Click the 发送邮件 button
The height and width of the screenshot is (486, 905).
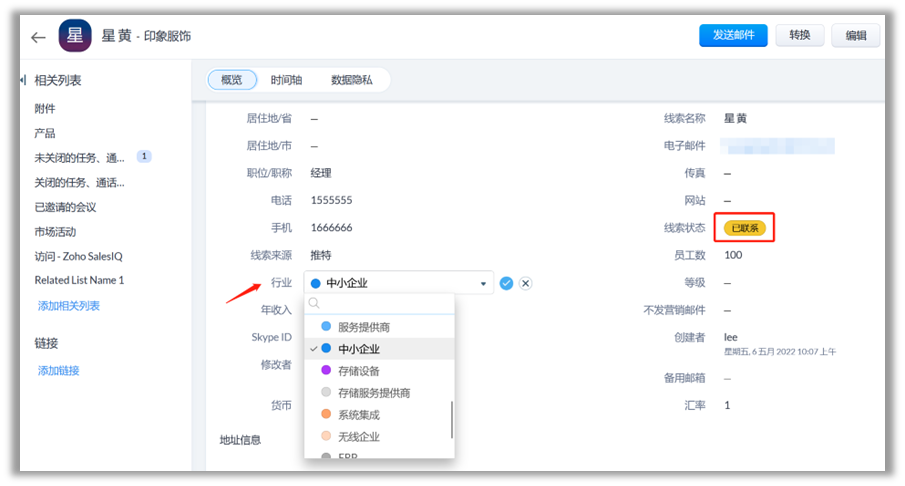tap(733, 36)
